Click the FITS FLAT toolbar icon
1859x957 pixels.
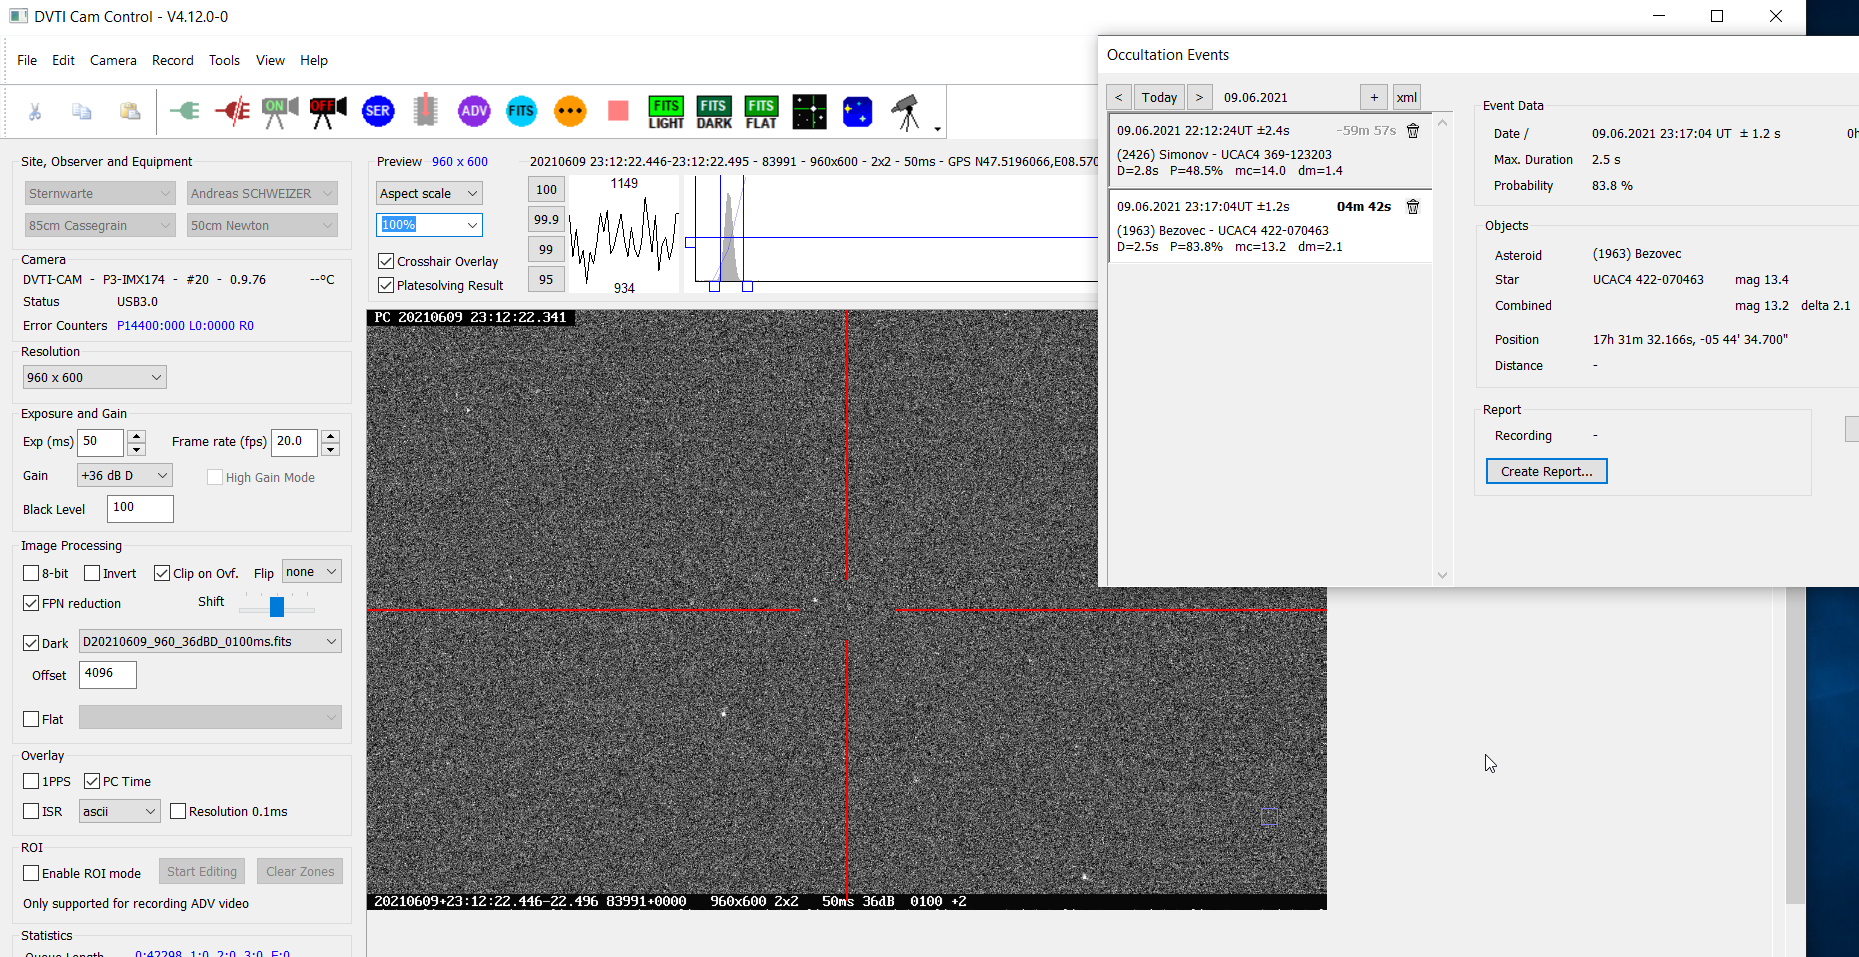coord(761,112)
